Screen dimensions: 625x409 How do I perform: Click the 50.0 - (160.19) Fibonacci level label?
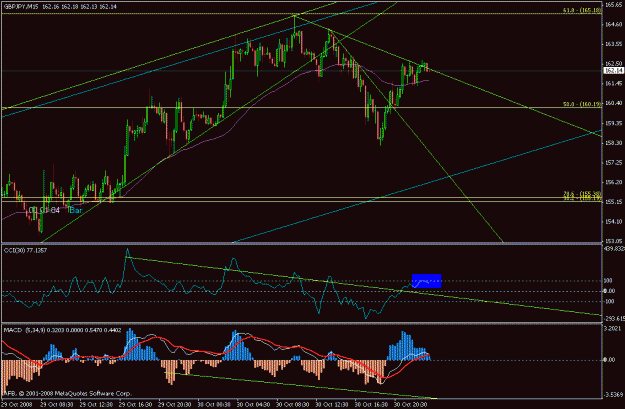[582, 104]
